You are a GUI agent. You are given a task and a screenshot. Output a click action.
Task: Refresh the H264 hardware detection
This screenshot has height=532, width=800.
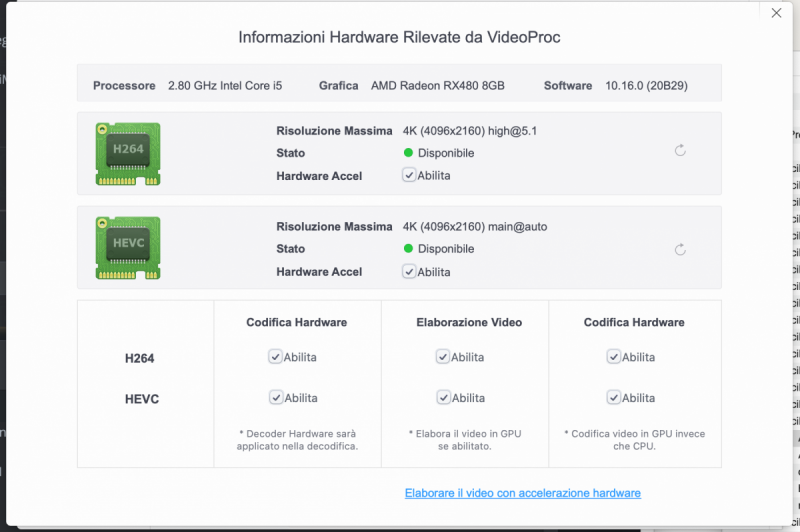click(x=680, y=150)
